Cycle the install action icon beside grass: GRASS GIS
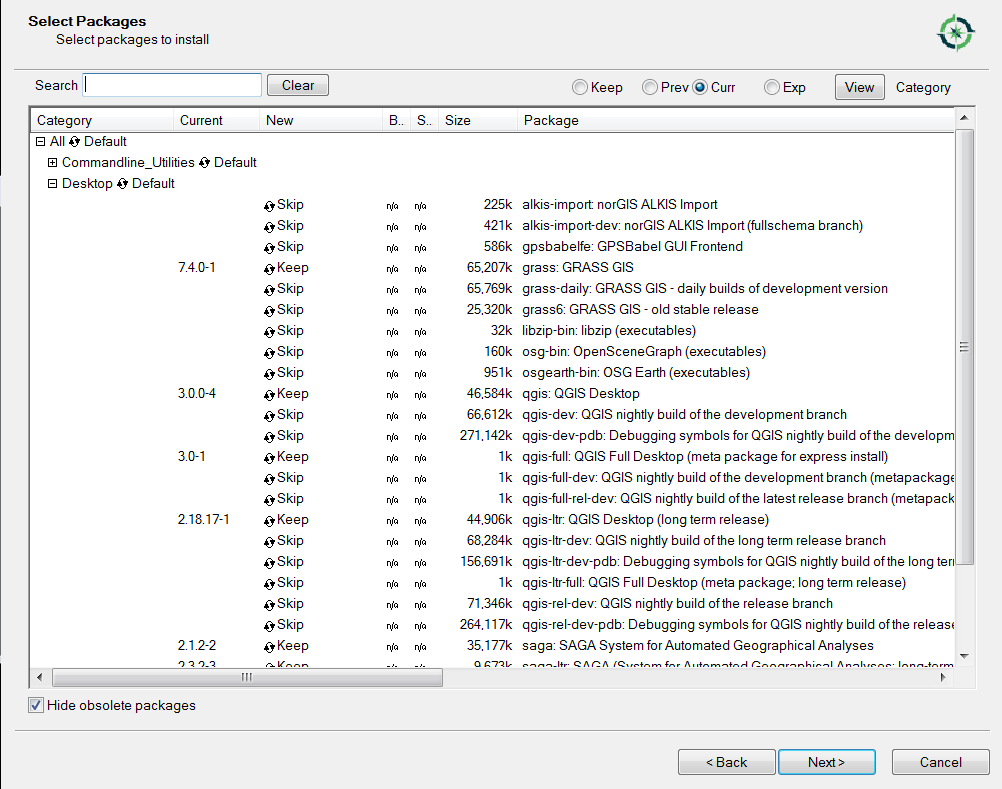1002x789 pixels. click(x=270, y=267)
